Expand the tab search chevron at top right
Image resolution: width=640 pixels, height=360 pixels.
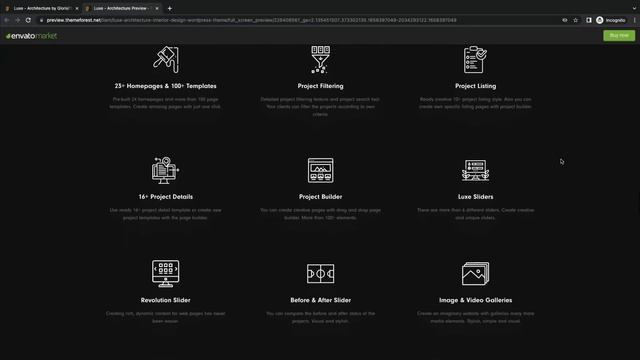point(634,8)
